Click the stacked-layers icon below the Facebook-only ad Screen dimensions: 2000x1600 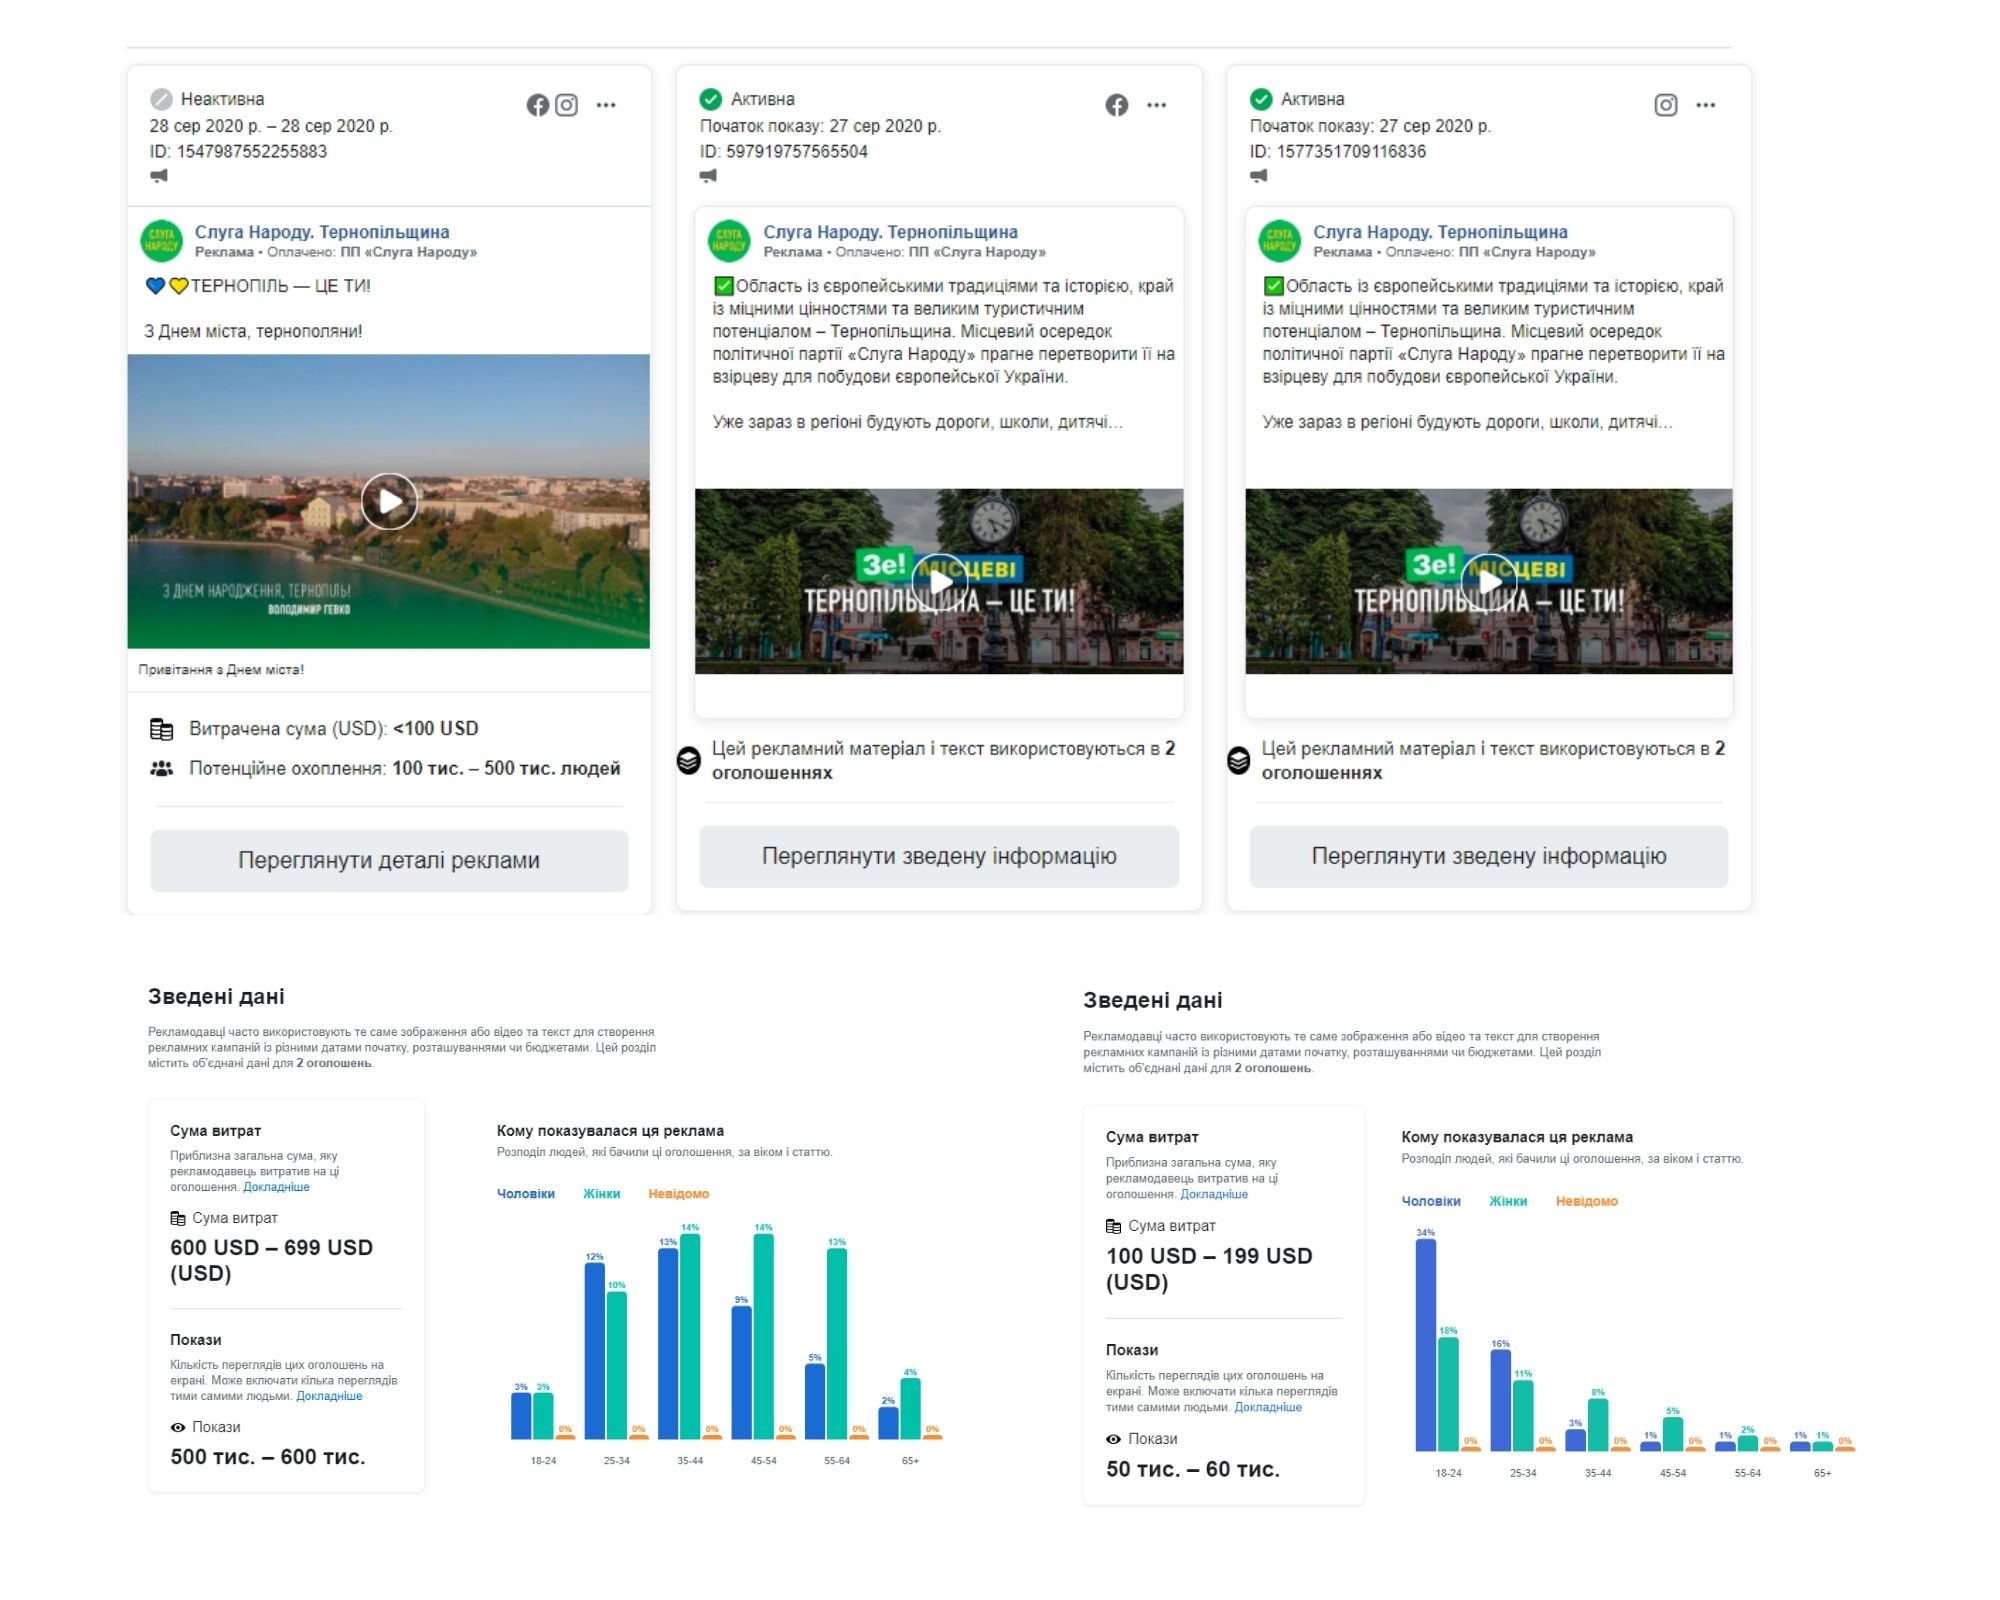pos(689,761)
